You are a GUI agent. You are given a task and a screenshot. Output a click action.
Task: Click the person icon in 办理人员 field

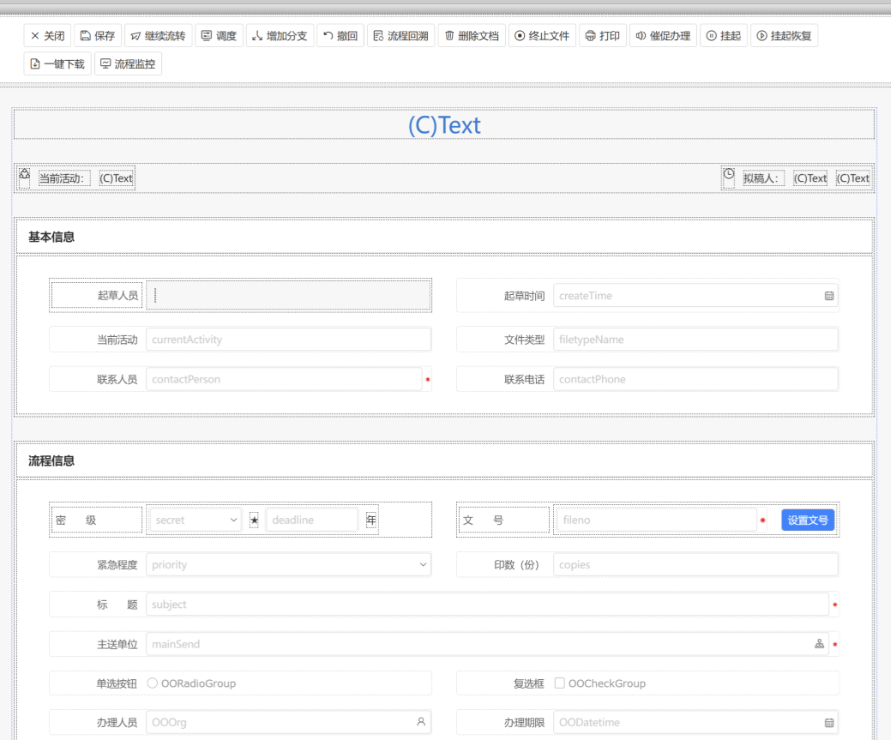click(x=421, y=722)
